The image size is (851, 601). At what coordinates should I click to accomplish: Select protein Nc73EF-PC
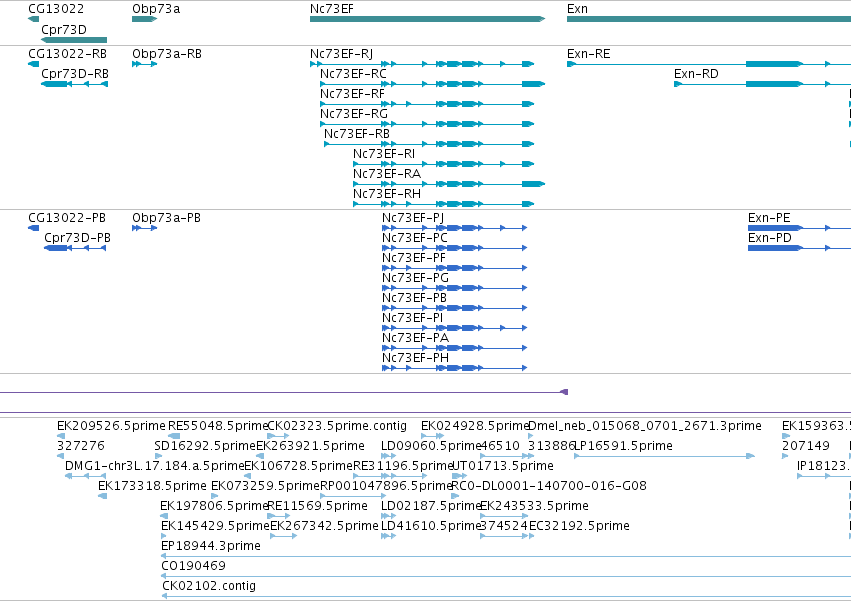pos(415,238)
